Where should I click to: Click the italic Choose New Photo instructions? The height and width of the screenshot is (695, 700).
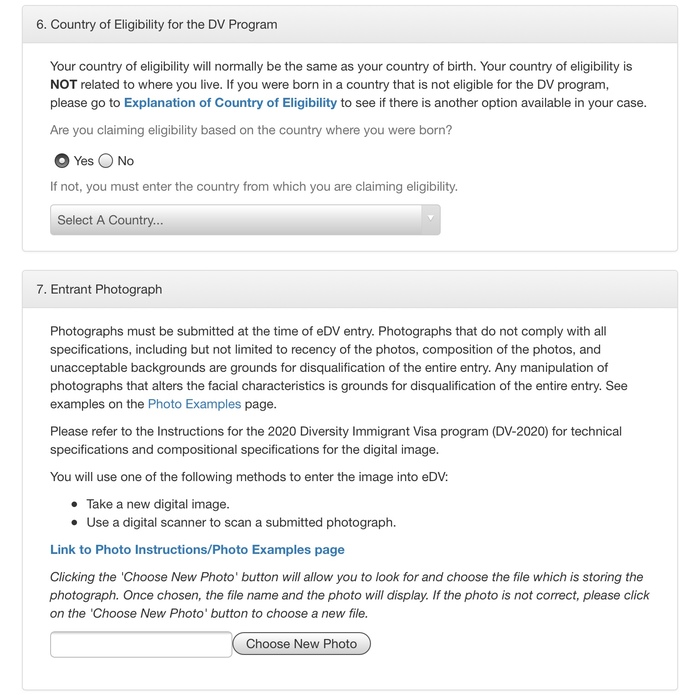tap(349, 595)
